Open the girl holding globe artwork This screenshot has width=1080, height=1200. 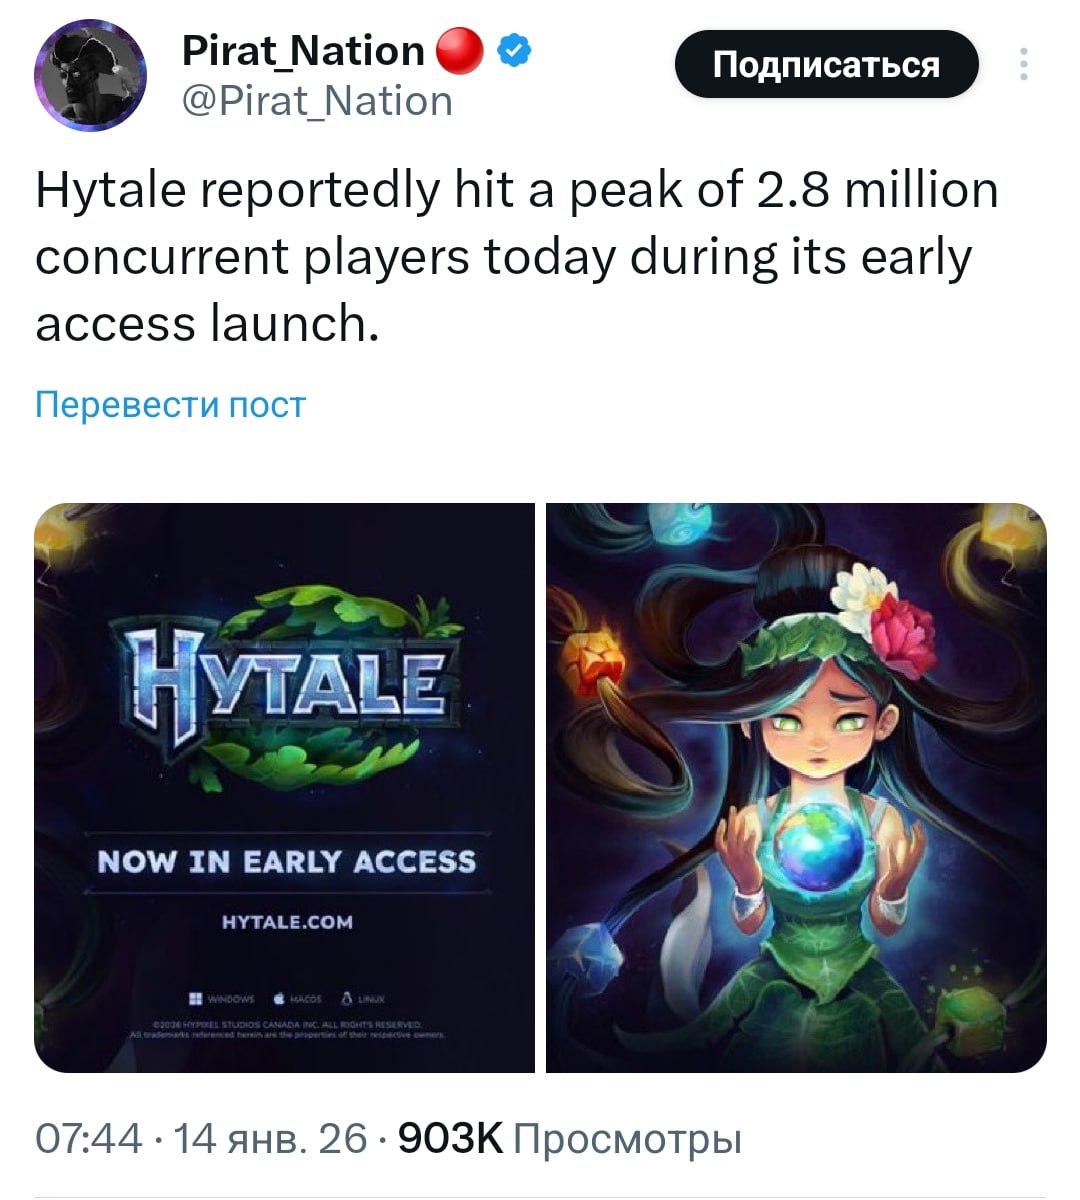click(x=796, y=788)
